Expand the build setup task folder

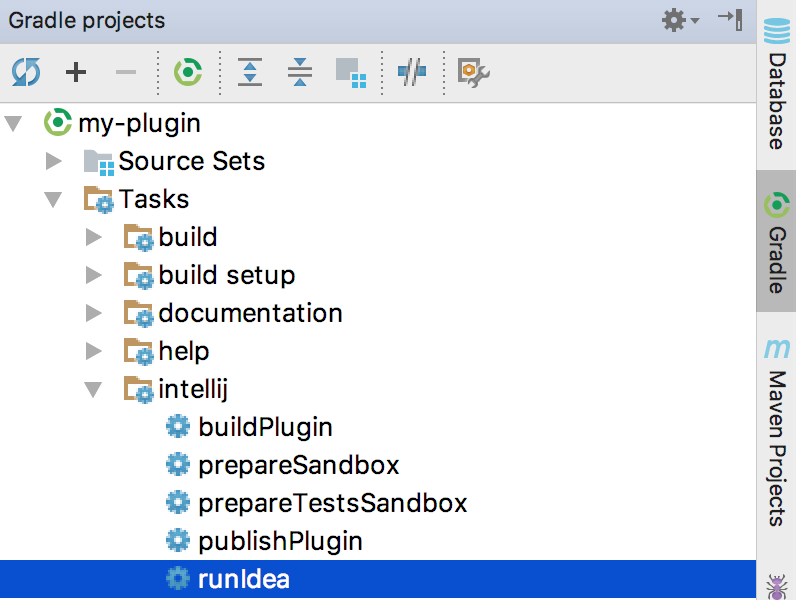(x=94, y=275)
